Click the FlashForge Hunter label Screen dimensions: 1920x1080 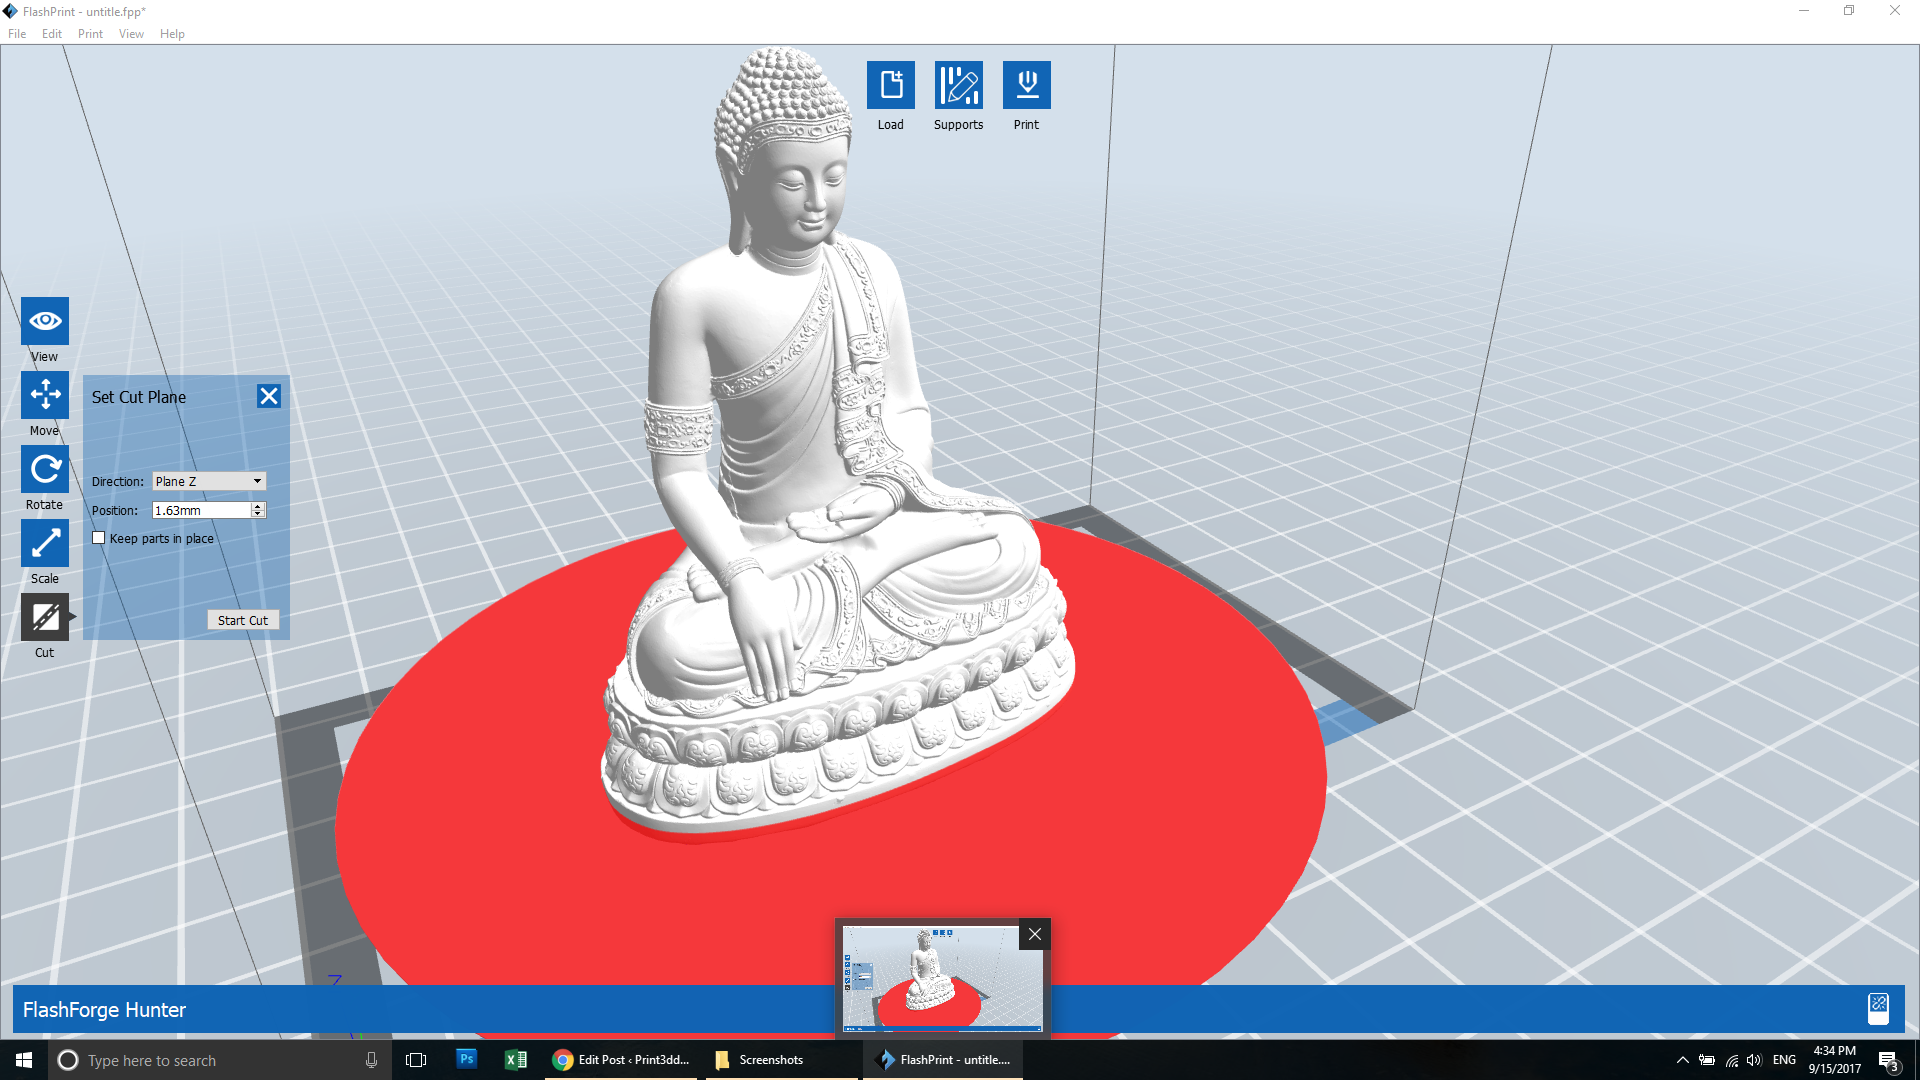104,1010
